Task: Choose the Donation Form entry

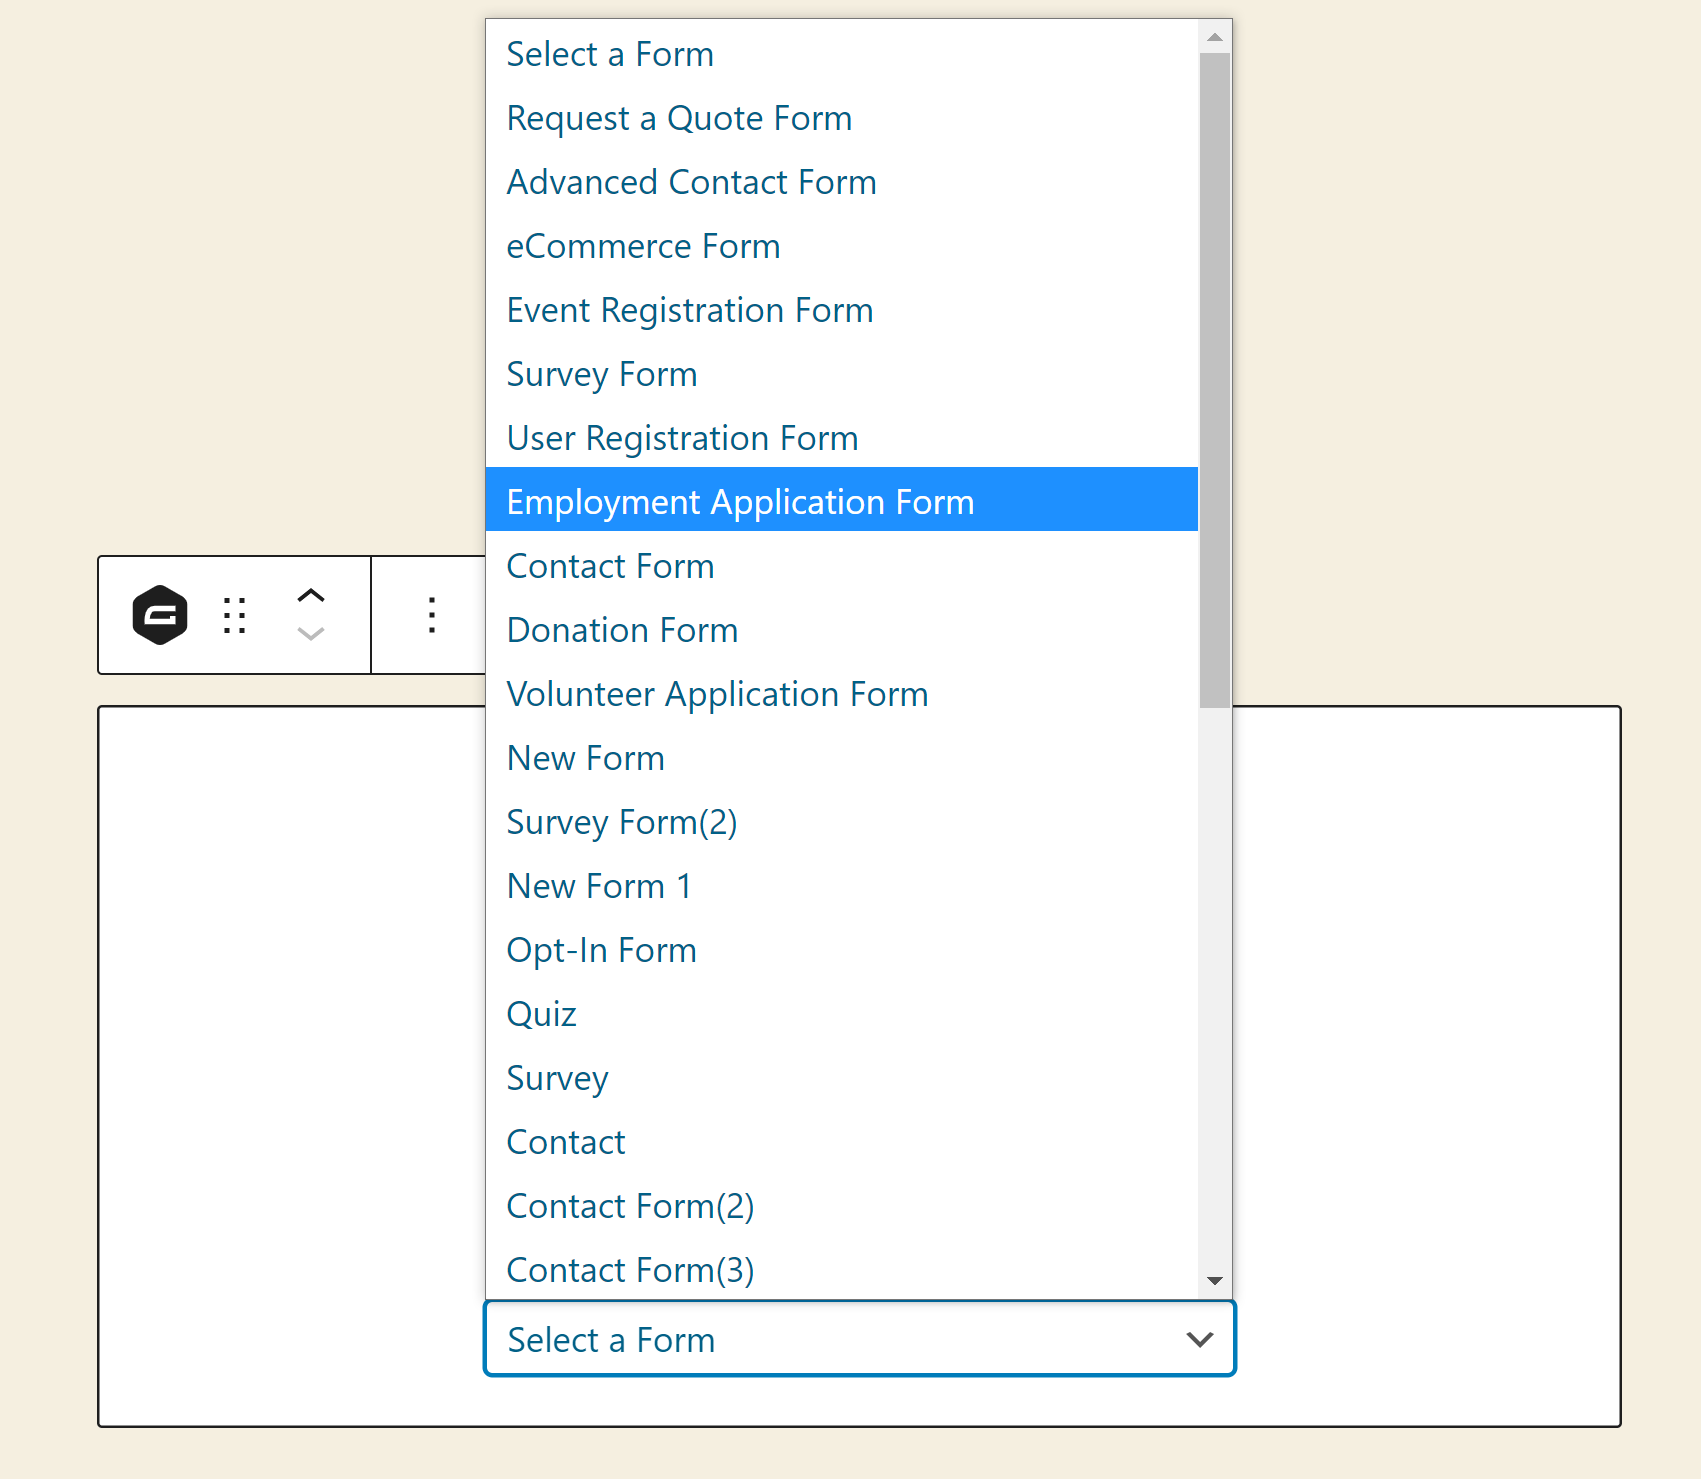Action: [x=622, y=629]
